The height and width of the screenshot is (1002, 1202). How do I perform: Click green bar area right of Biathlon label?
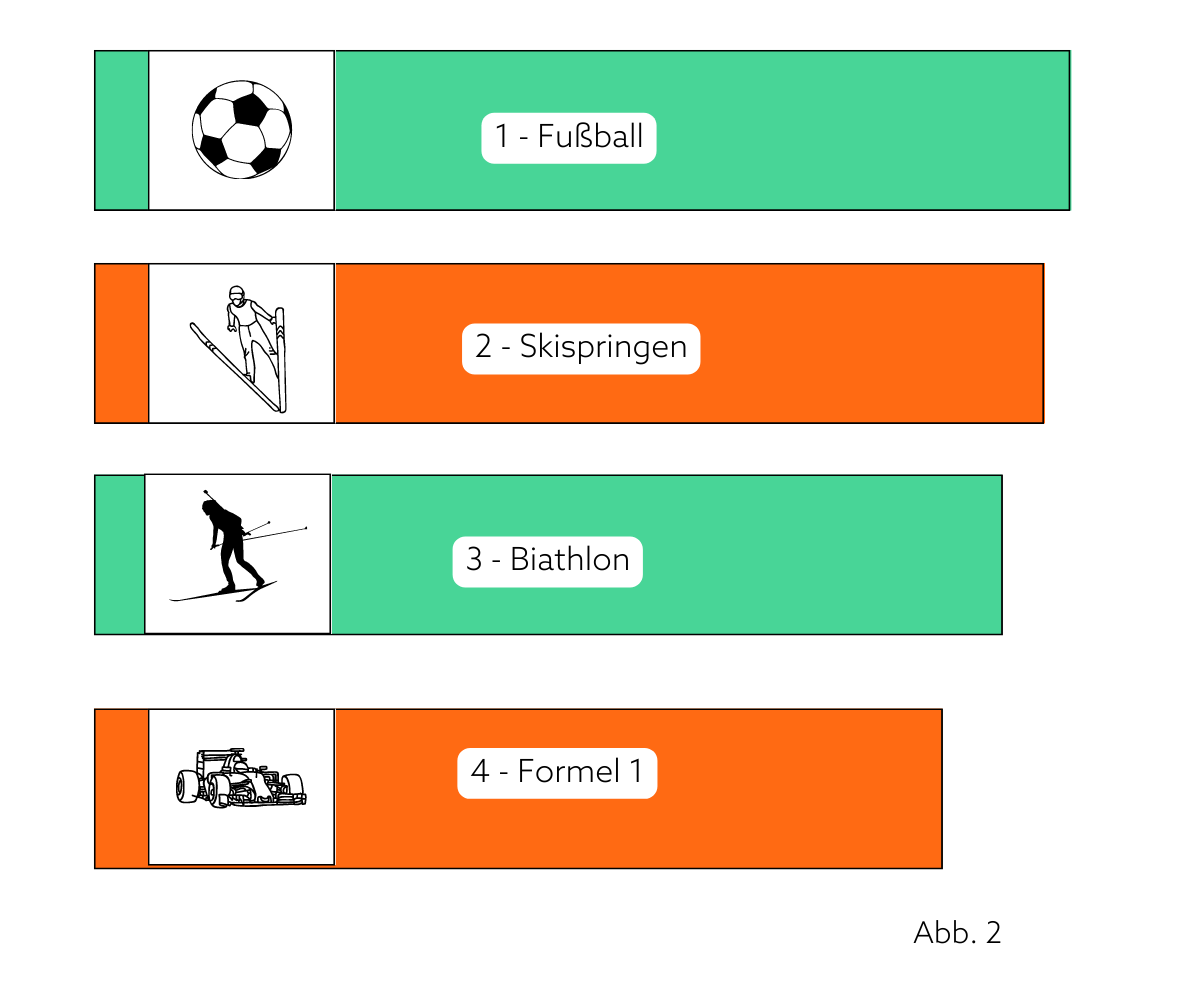click(822, 555)
